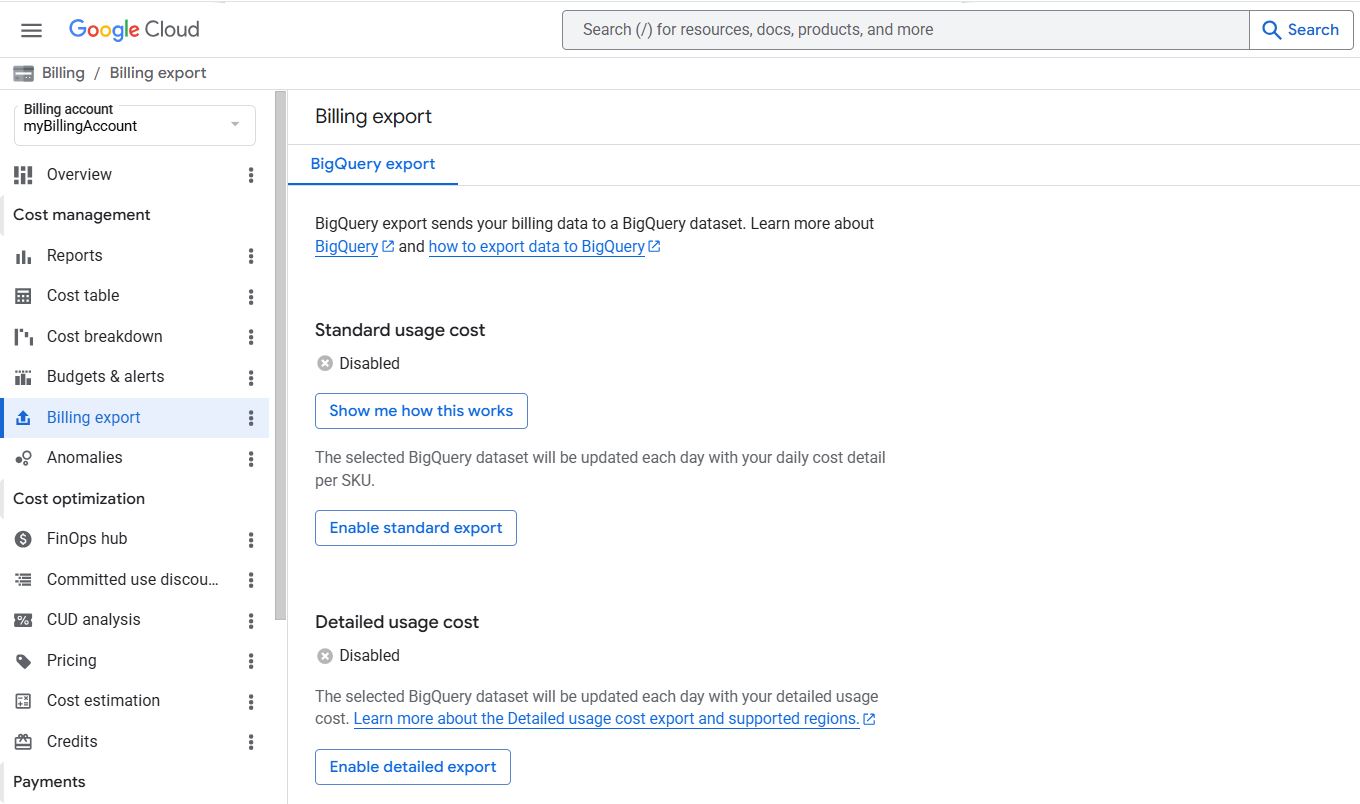
Task: Click the CUD analysis percent icon
Action: 23,620
